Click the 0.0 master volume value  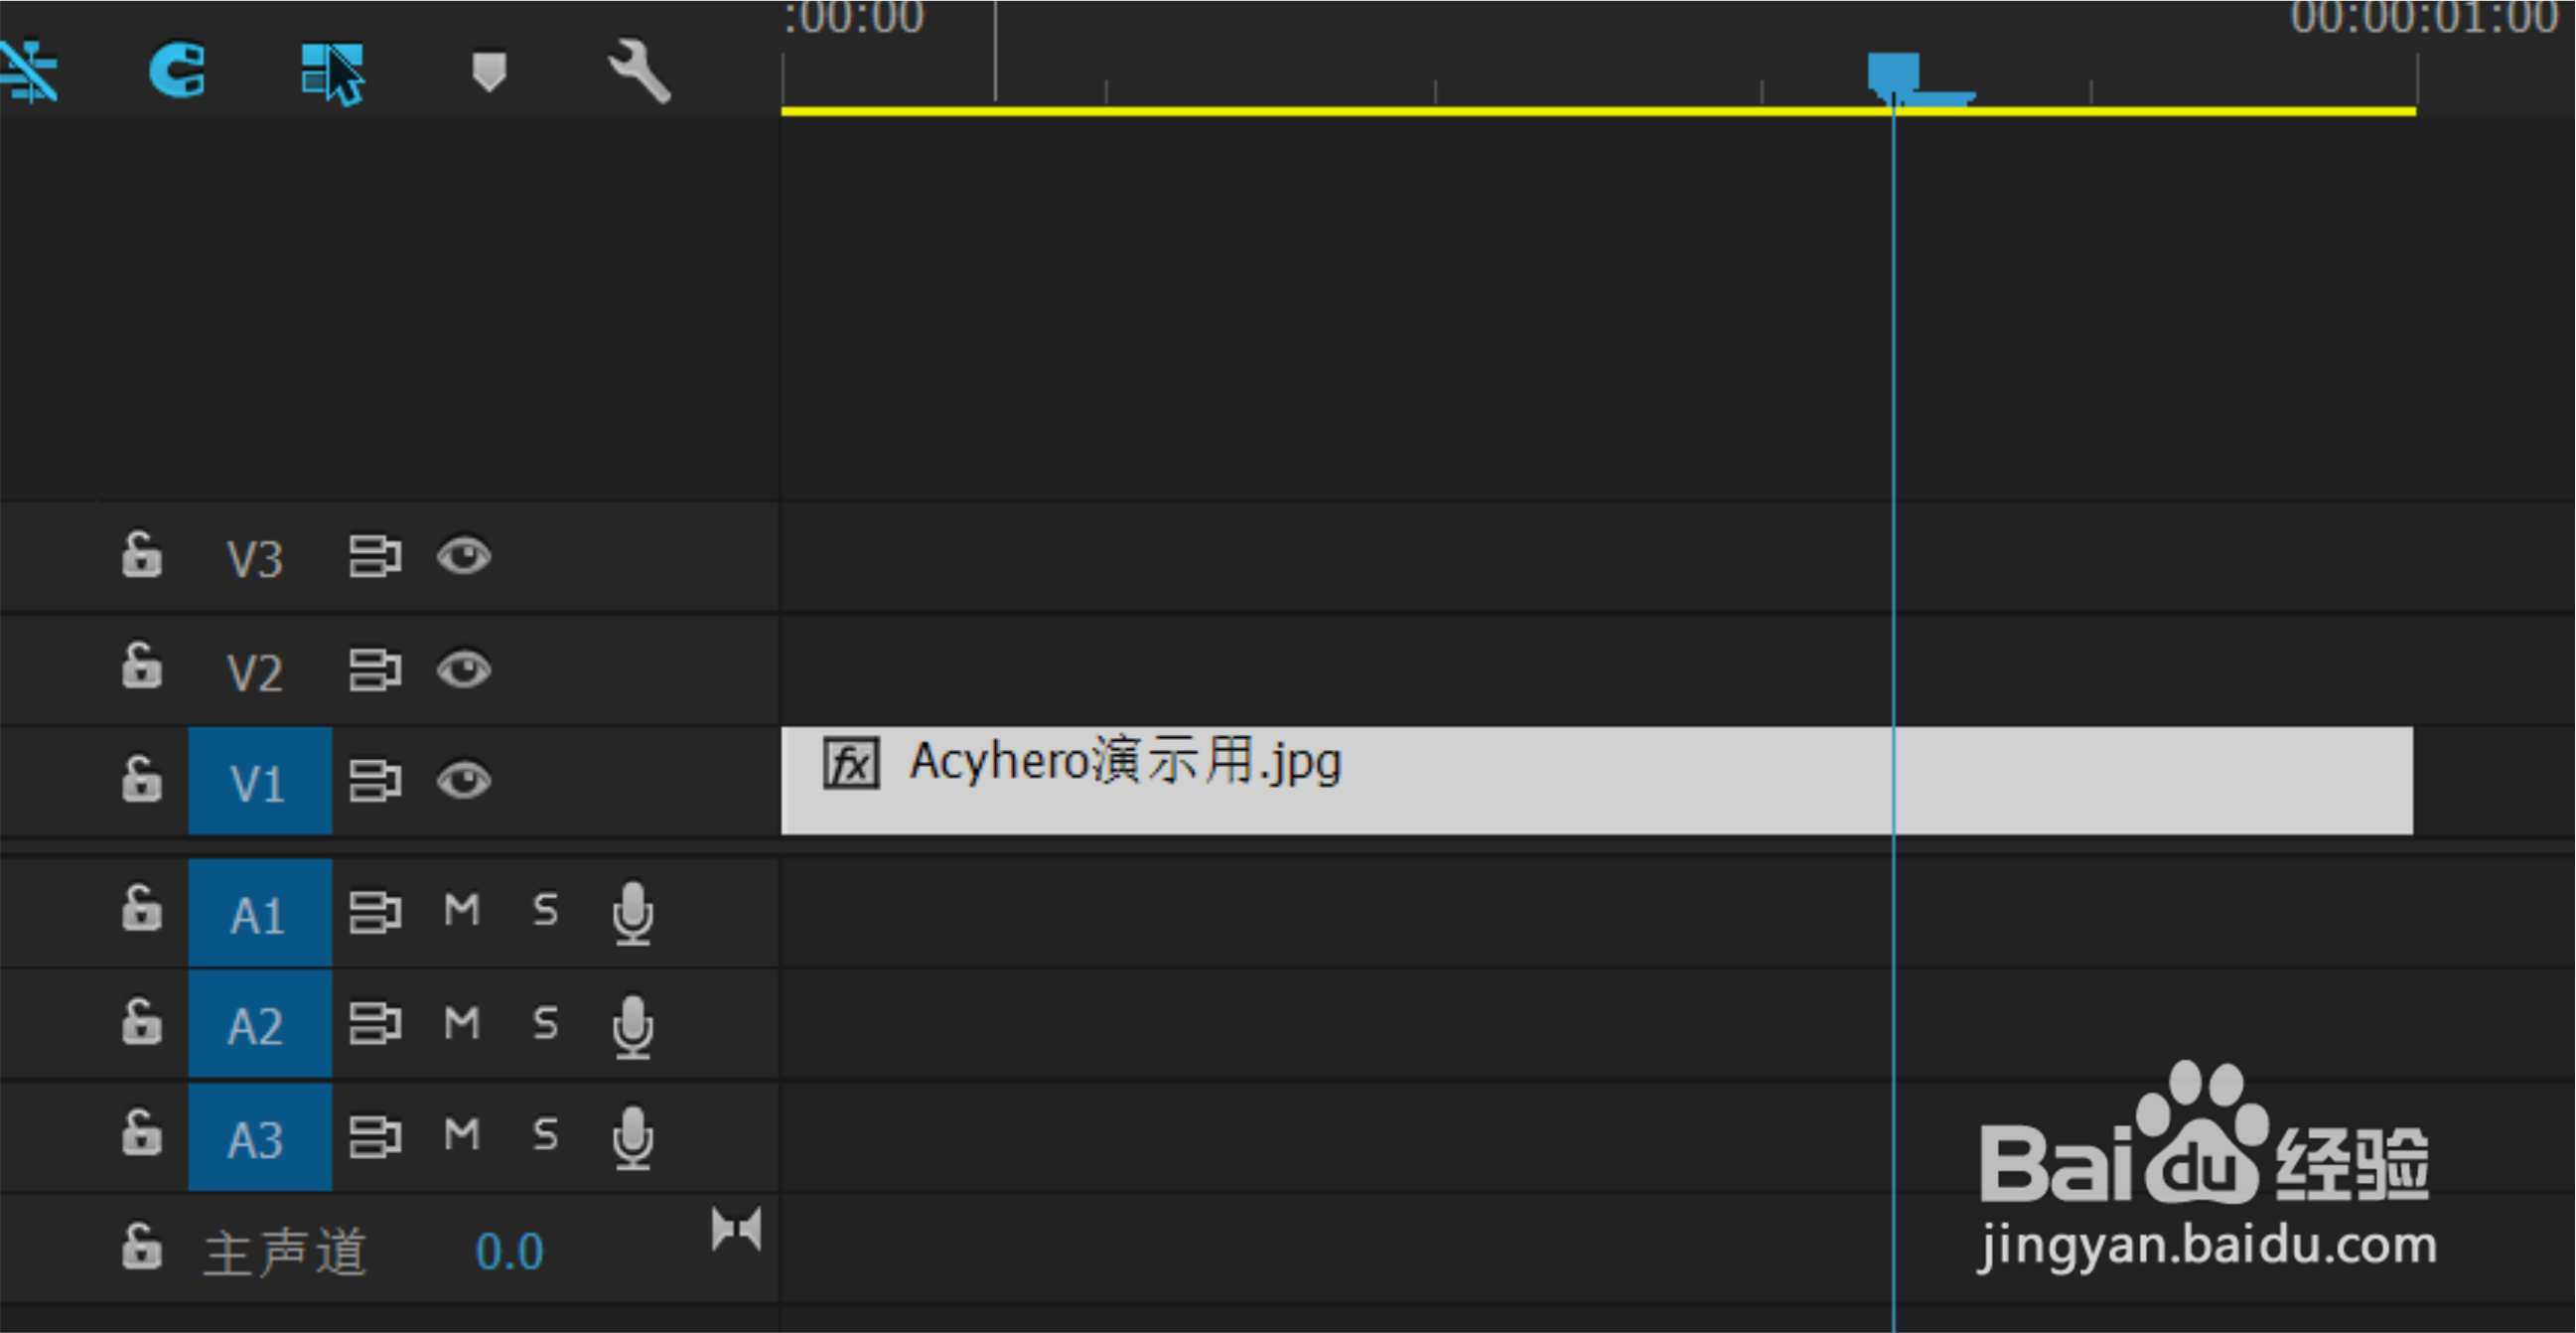[510, 1251]
